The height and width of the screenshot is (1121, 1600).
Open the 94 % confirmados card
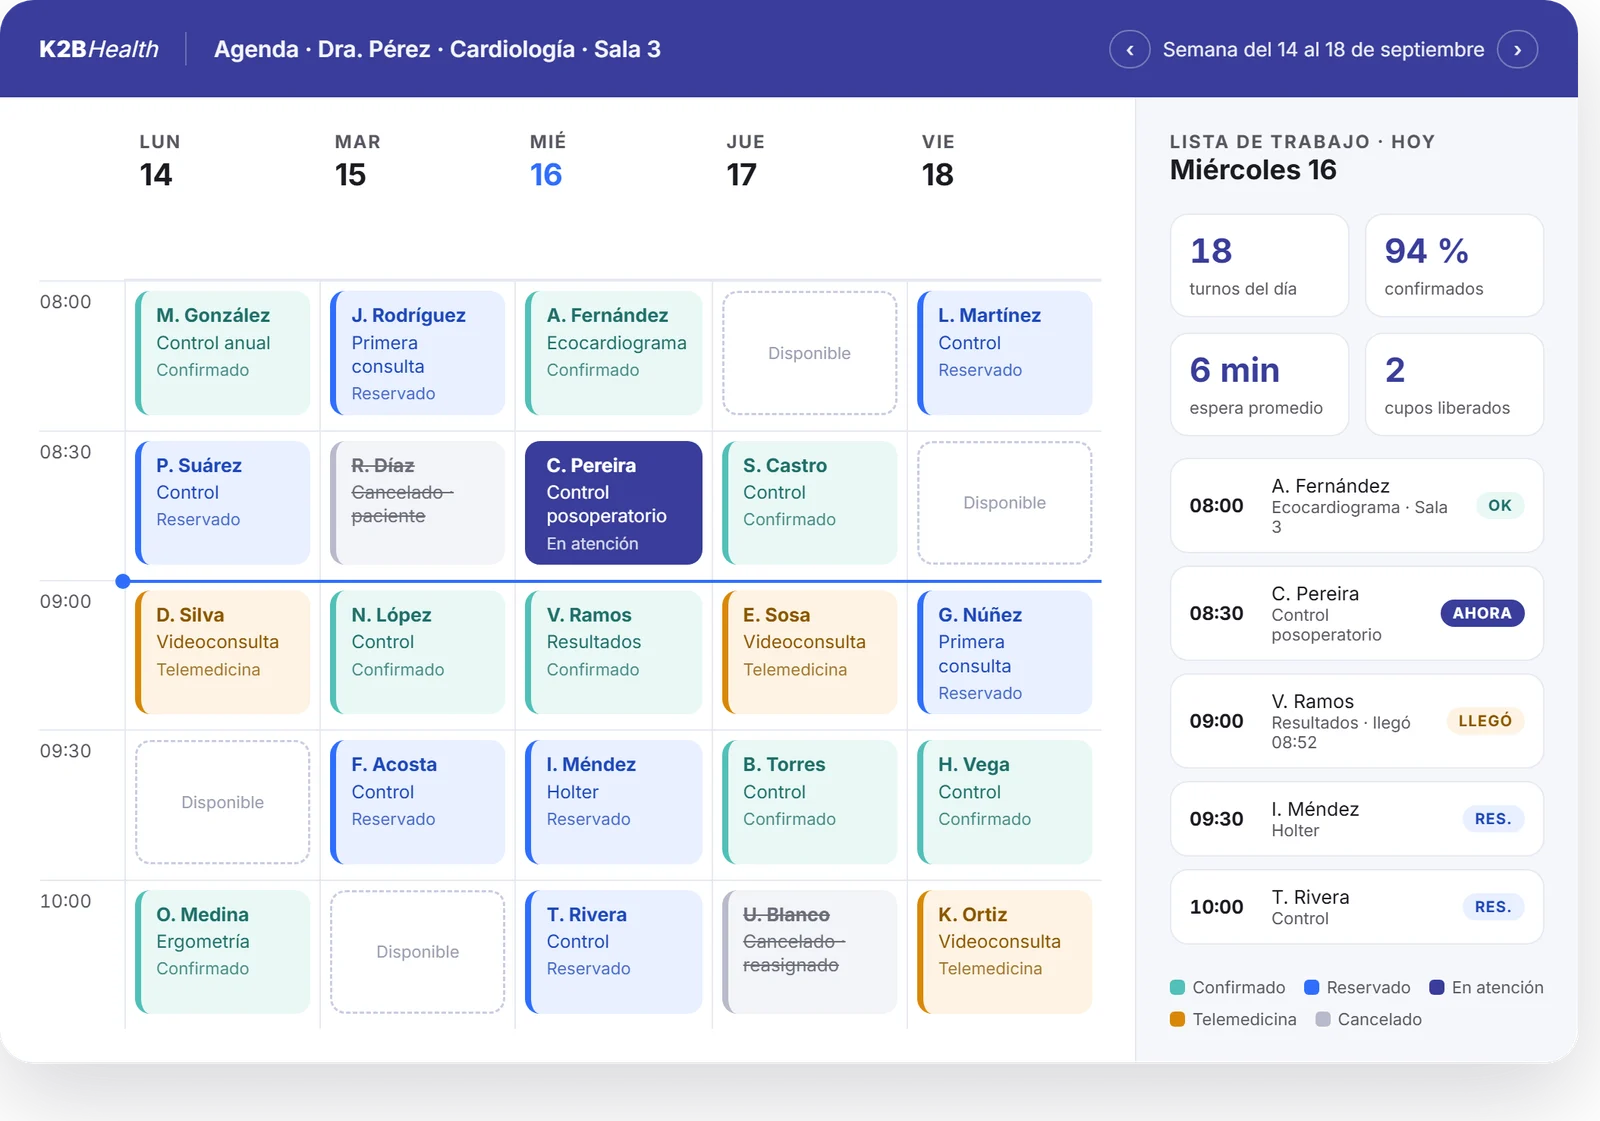tap(1454, 266)
